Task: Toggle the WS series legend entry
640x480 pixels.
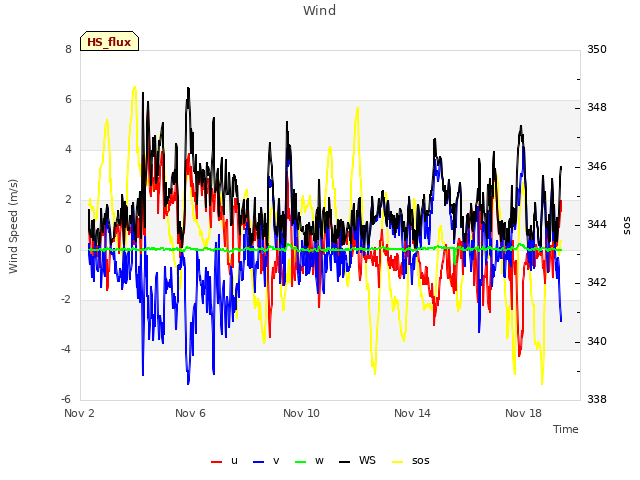Action: click(357, 460)
